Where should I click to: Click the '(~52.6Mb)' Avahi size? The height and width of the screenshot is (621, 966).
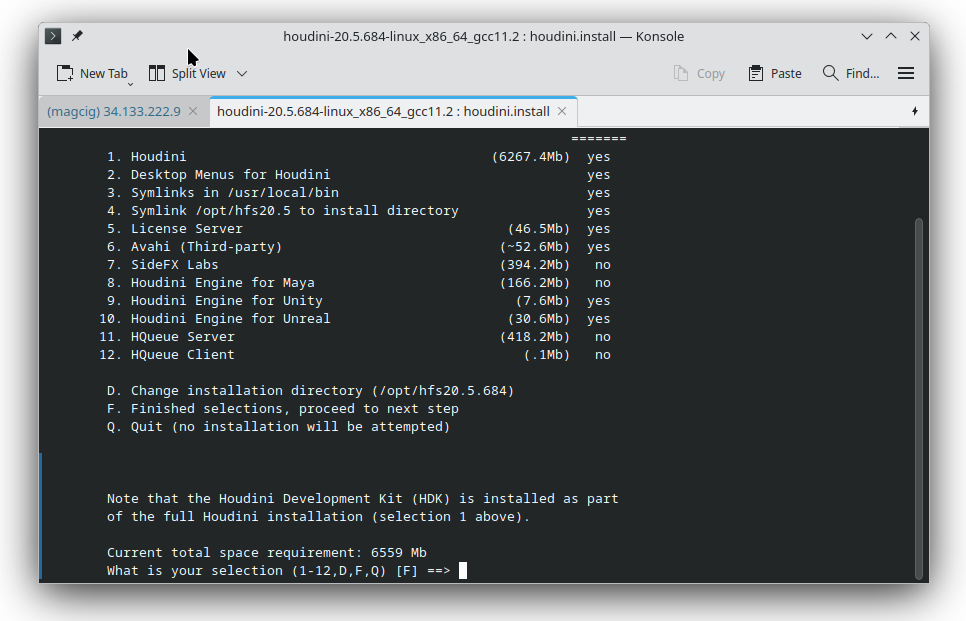pyautogui.click(x=535, y=247)
